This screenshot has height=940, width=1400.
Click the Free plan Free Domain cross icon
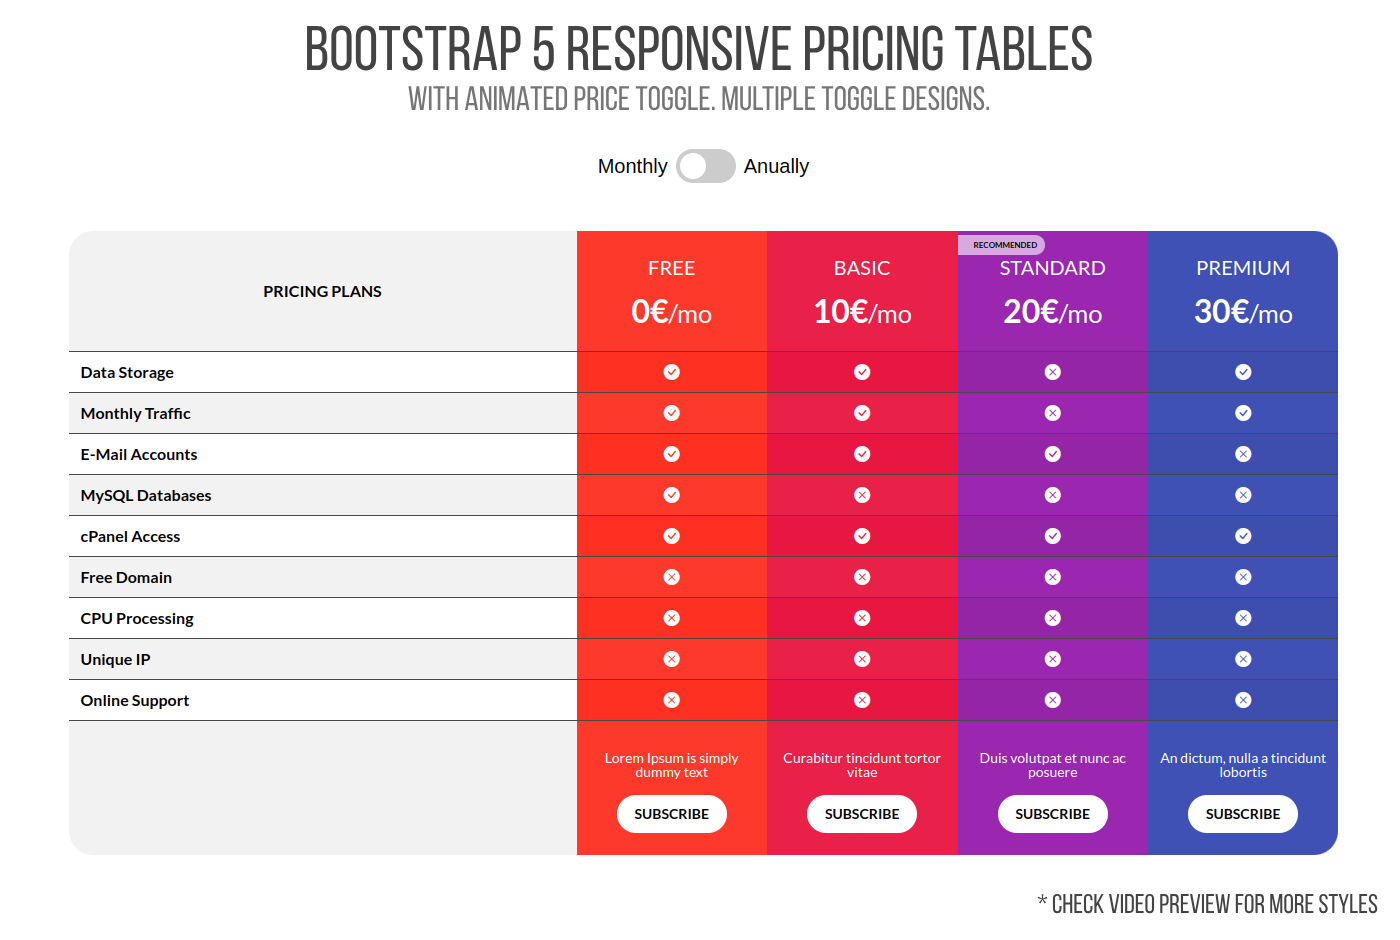(672, 577)
